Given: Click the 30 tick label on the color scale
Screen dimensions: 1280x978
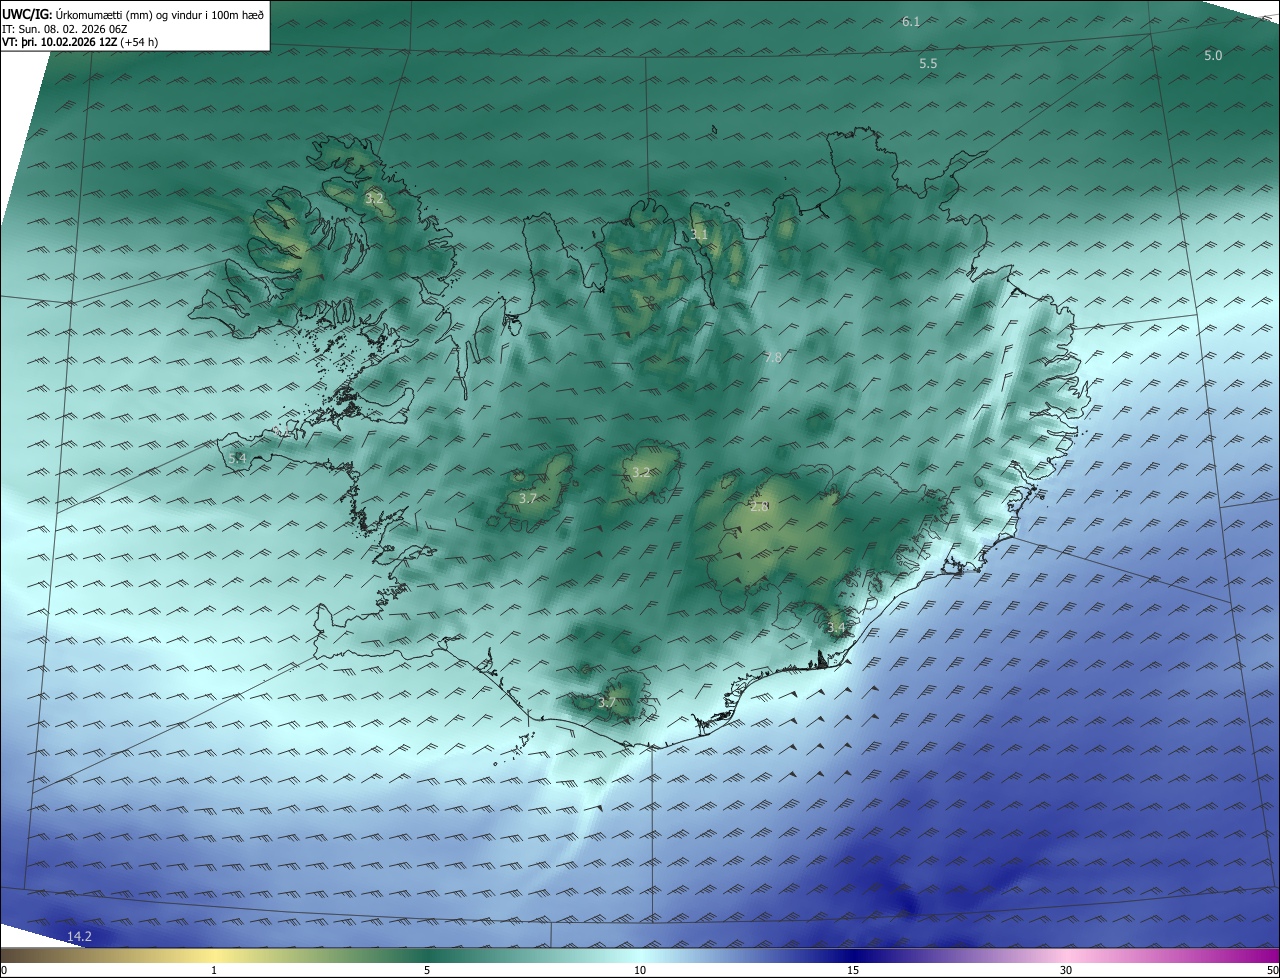Looking at the screenshot, I should point(1066,970).
